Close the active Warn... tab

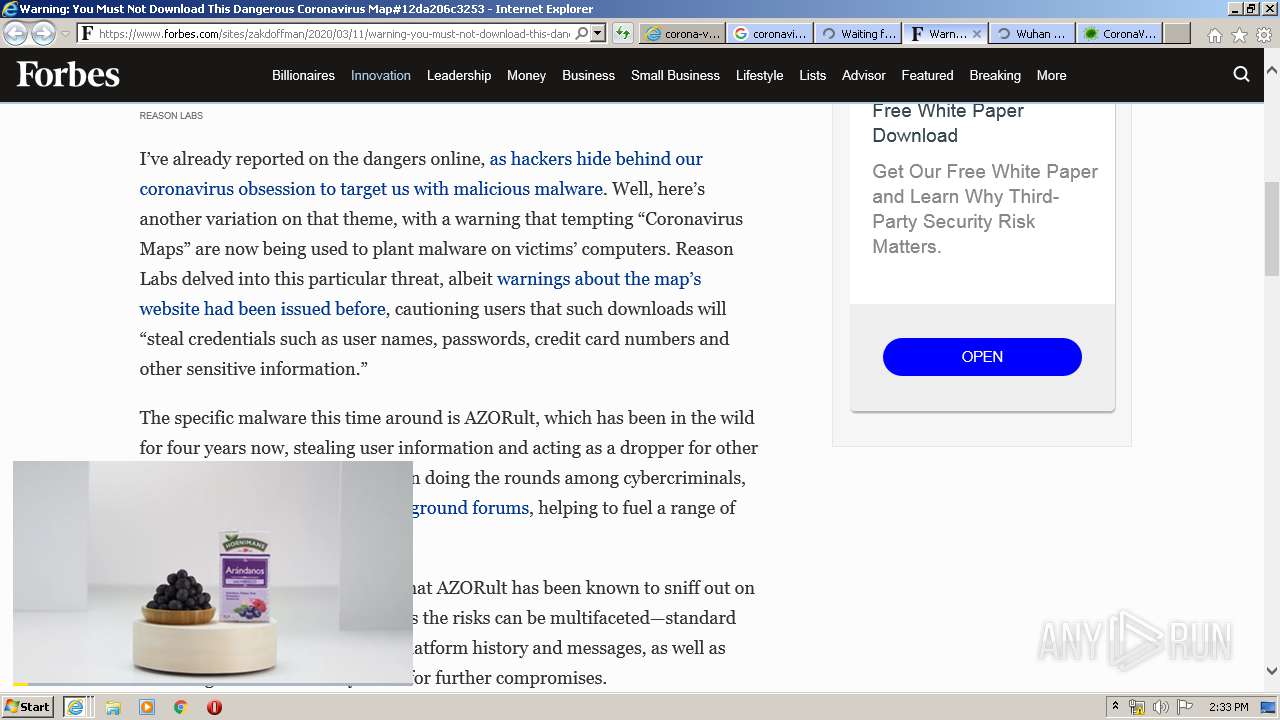[977, 33]
